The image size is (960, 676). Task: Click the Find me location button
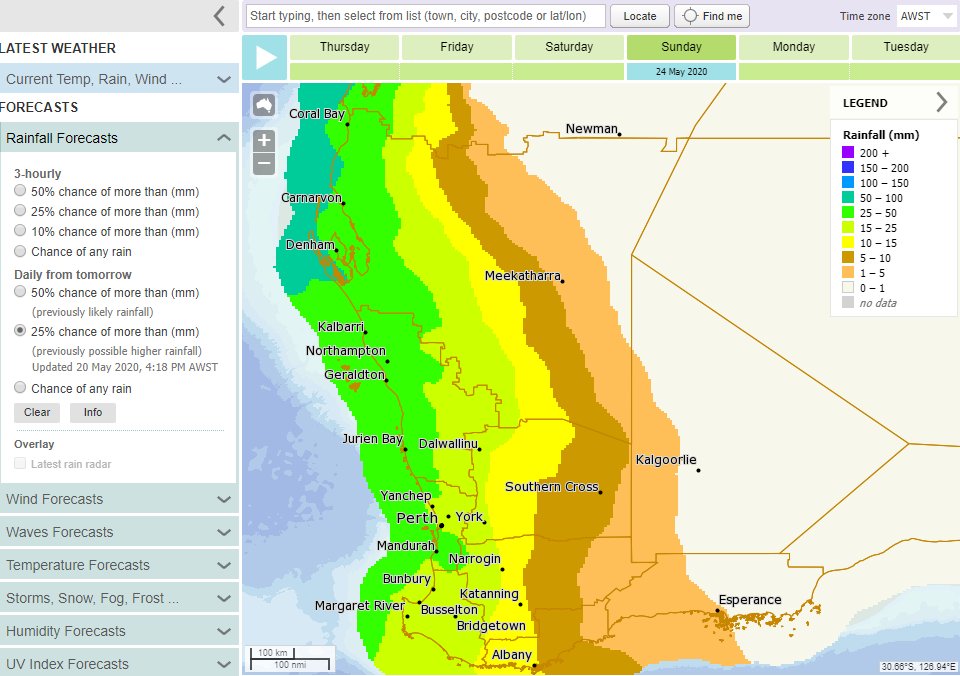(x=712, y=16)
